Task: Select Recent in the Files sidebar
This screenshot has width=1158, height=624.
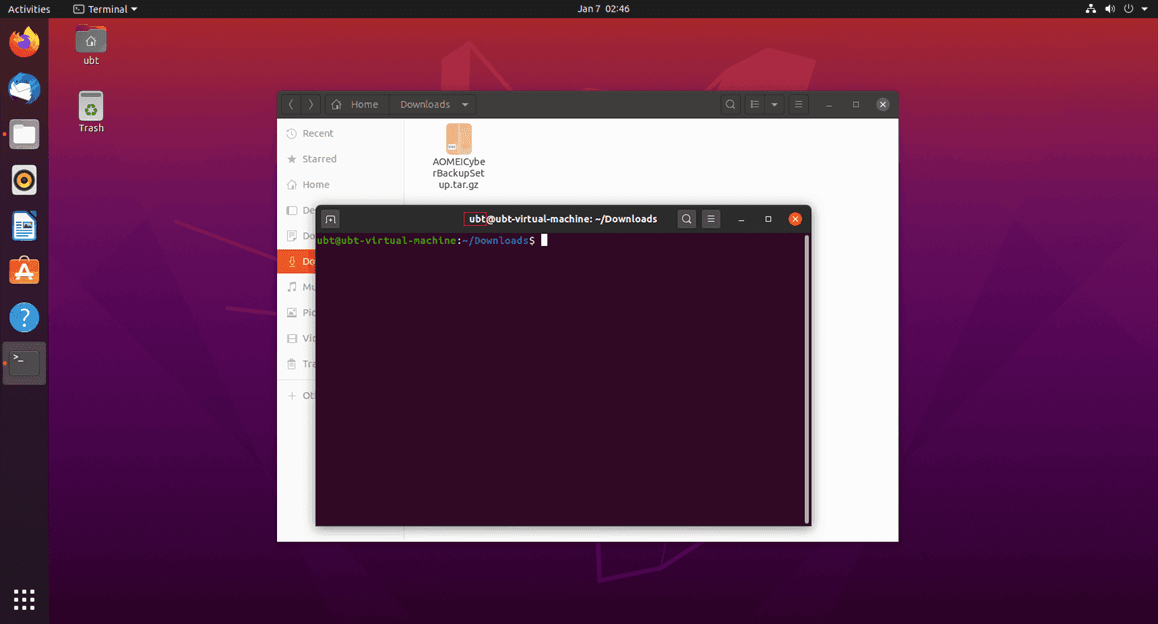Action: point(317,133)
